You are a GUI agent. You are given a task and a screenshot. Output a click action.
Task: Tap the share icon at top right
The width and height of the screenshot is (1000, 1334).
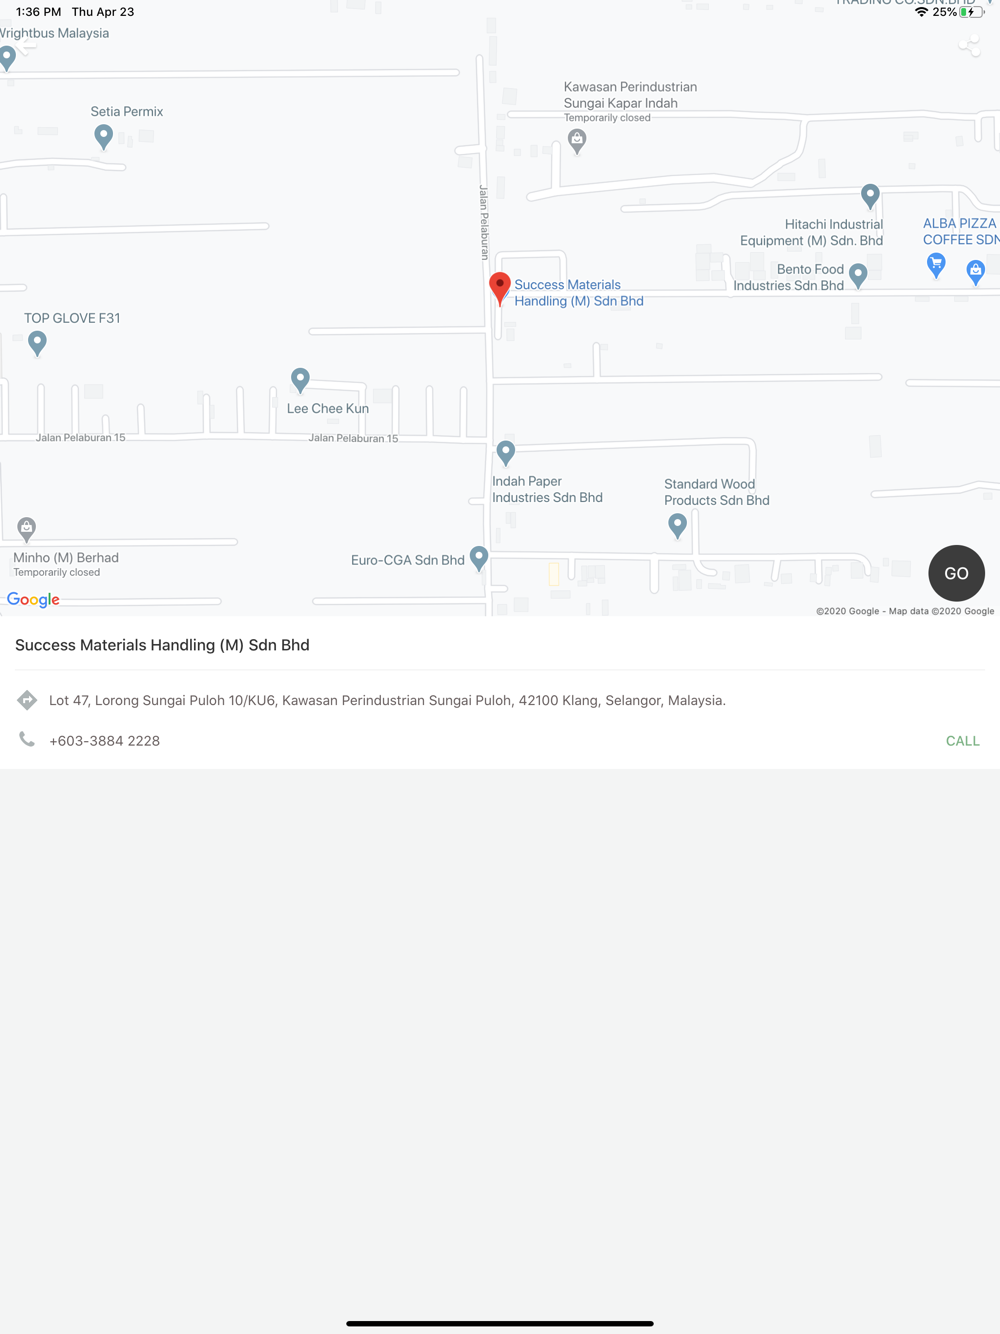969,46
